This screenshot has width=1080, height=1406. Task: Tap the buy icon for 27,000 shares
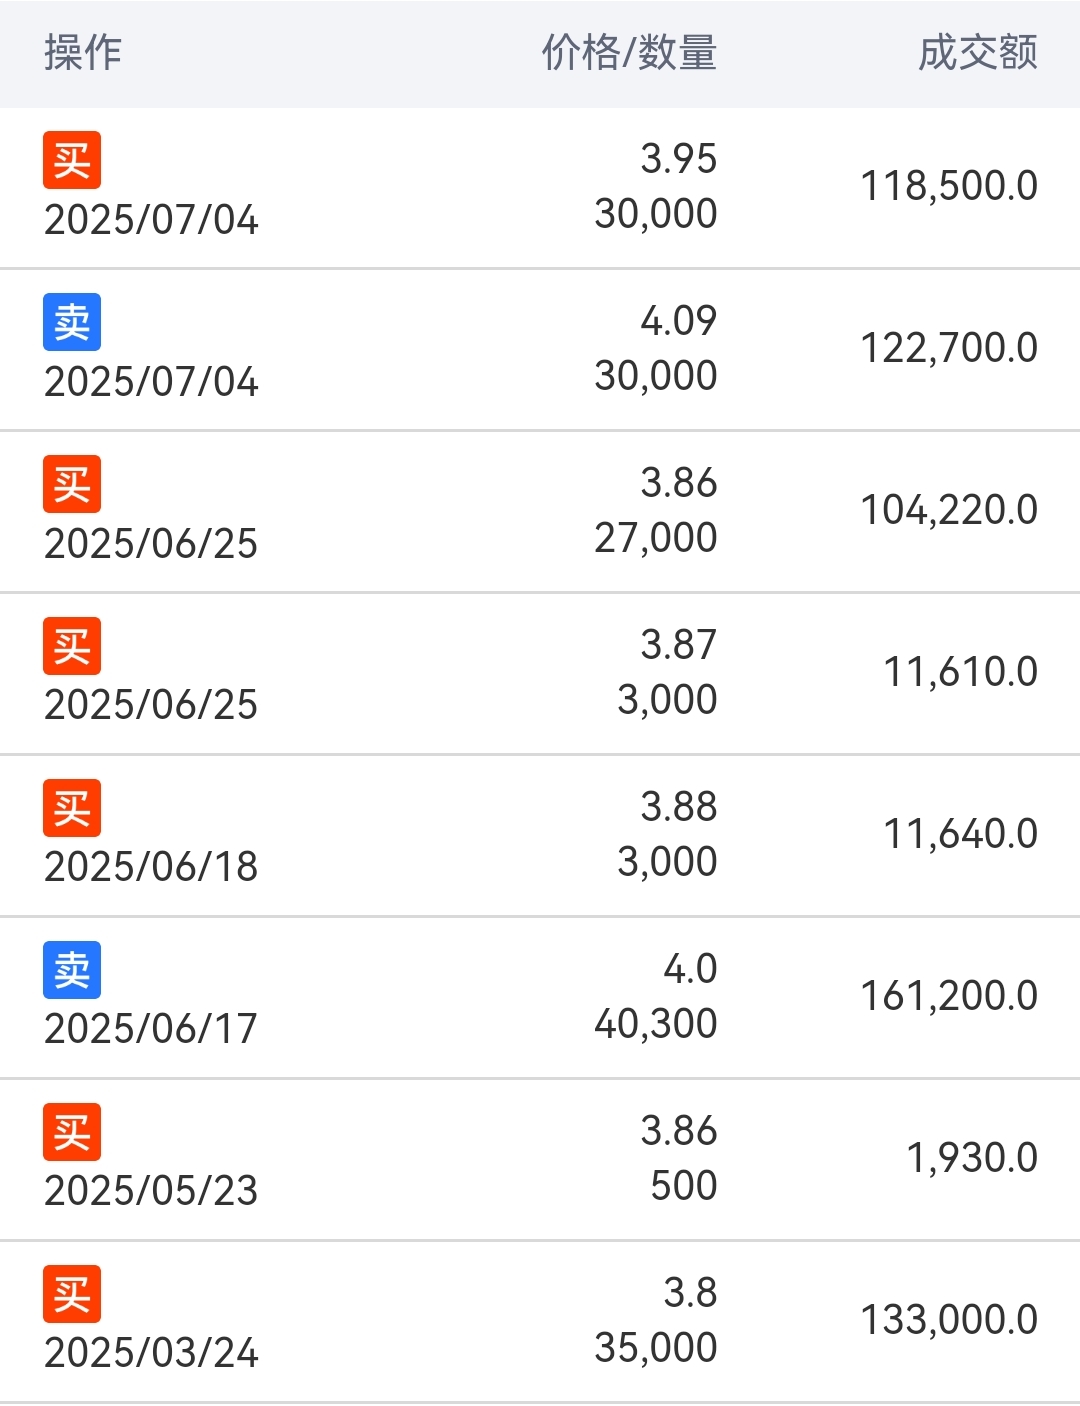coord(72,484)
